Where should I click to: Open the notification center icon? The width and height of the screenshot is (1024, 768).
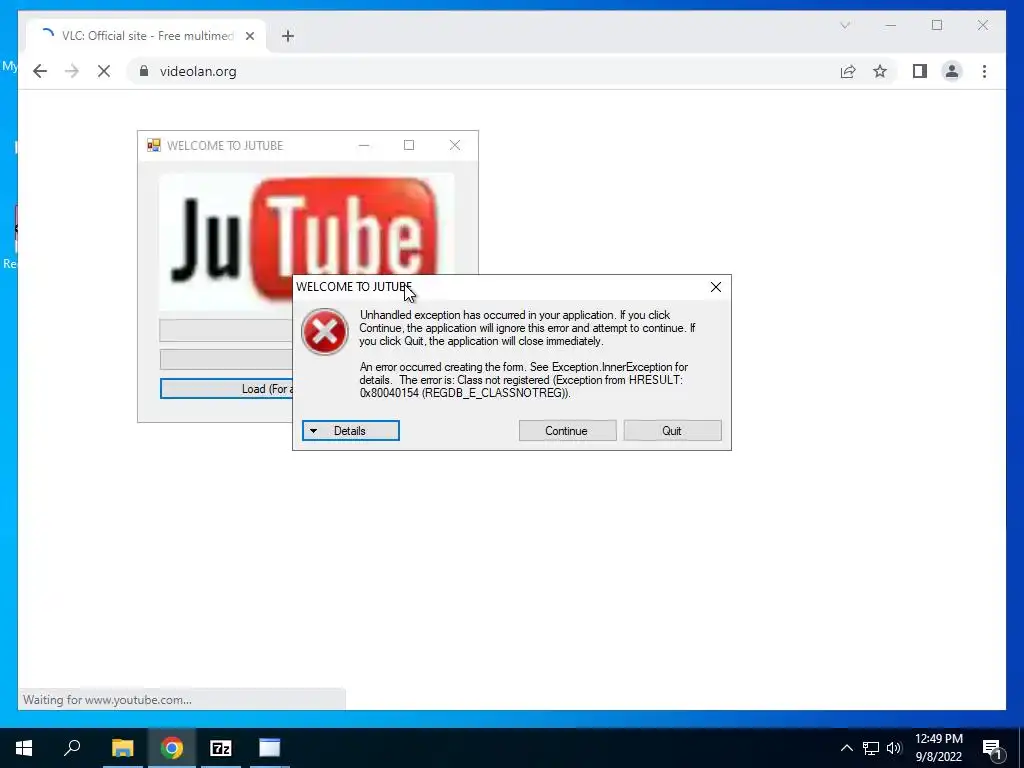(993, 748)
